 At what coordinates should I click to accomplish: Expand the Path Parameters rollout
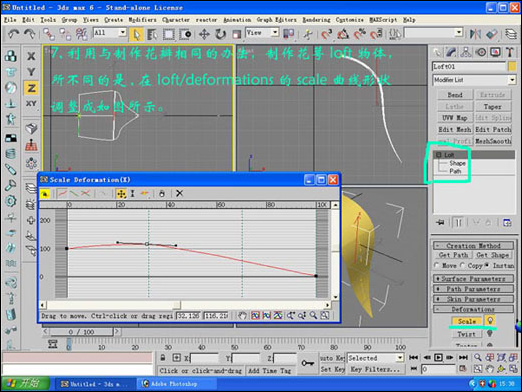tap(473, 289)
